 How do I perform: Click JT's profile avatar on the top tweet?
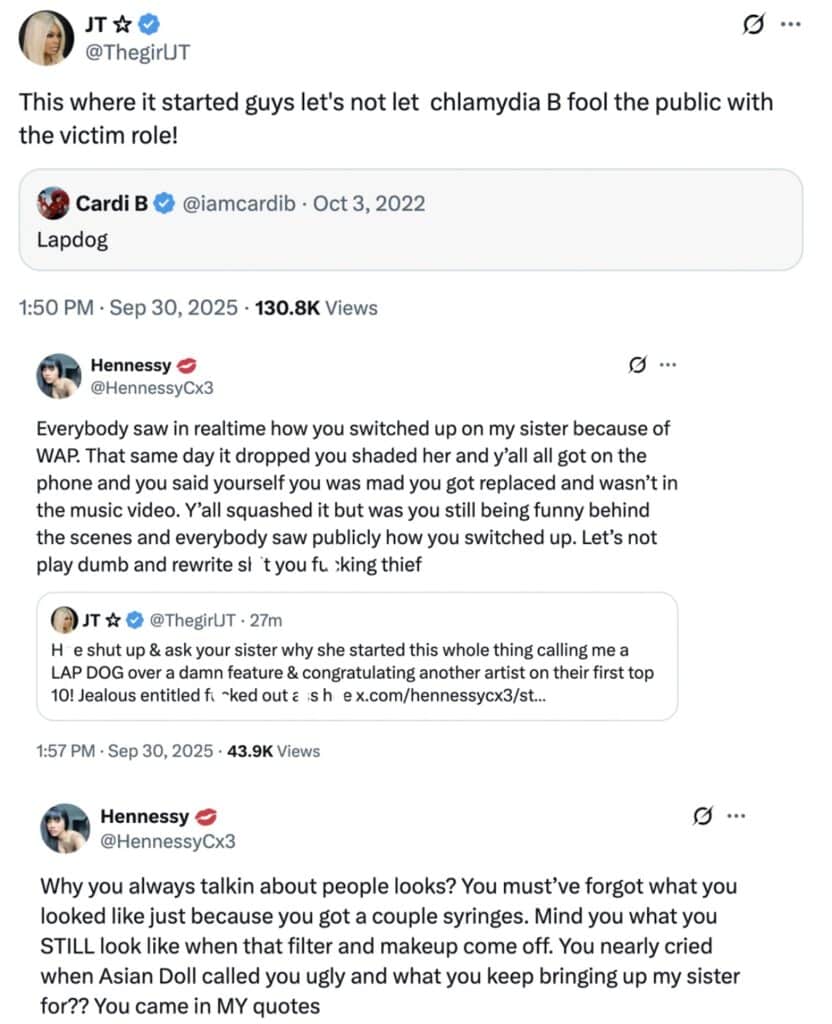tap(46, 39)
